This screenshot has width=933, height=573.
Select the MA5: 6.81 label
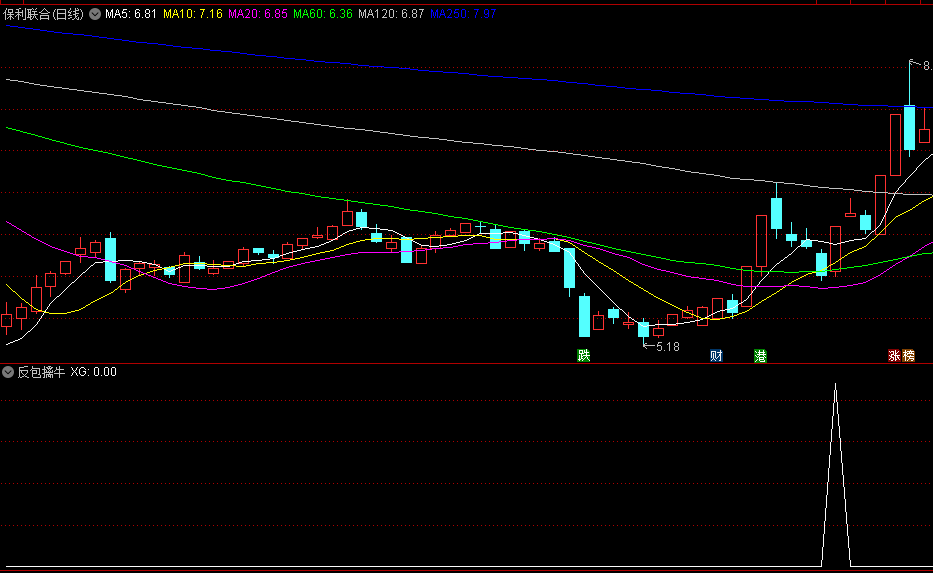pyautogui.click(x=130, y=14)
